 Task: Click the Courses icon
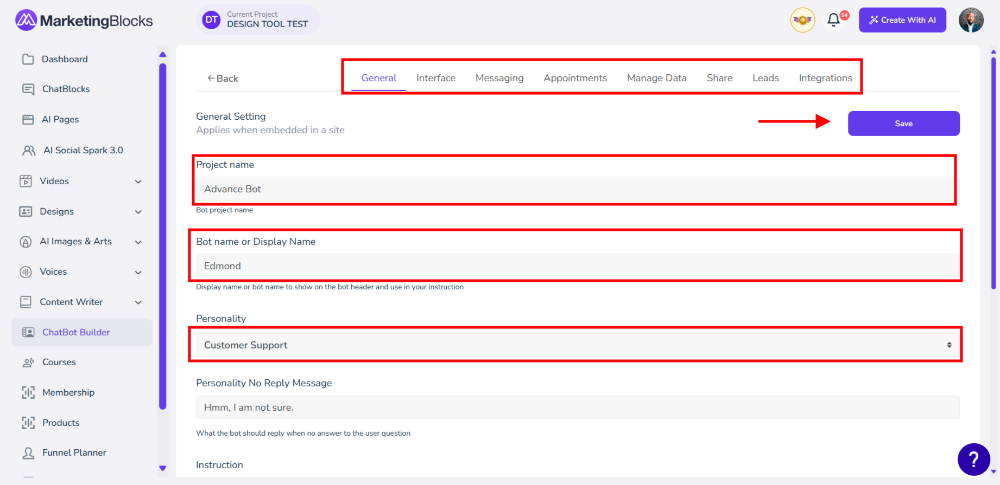28,362
